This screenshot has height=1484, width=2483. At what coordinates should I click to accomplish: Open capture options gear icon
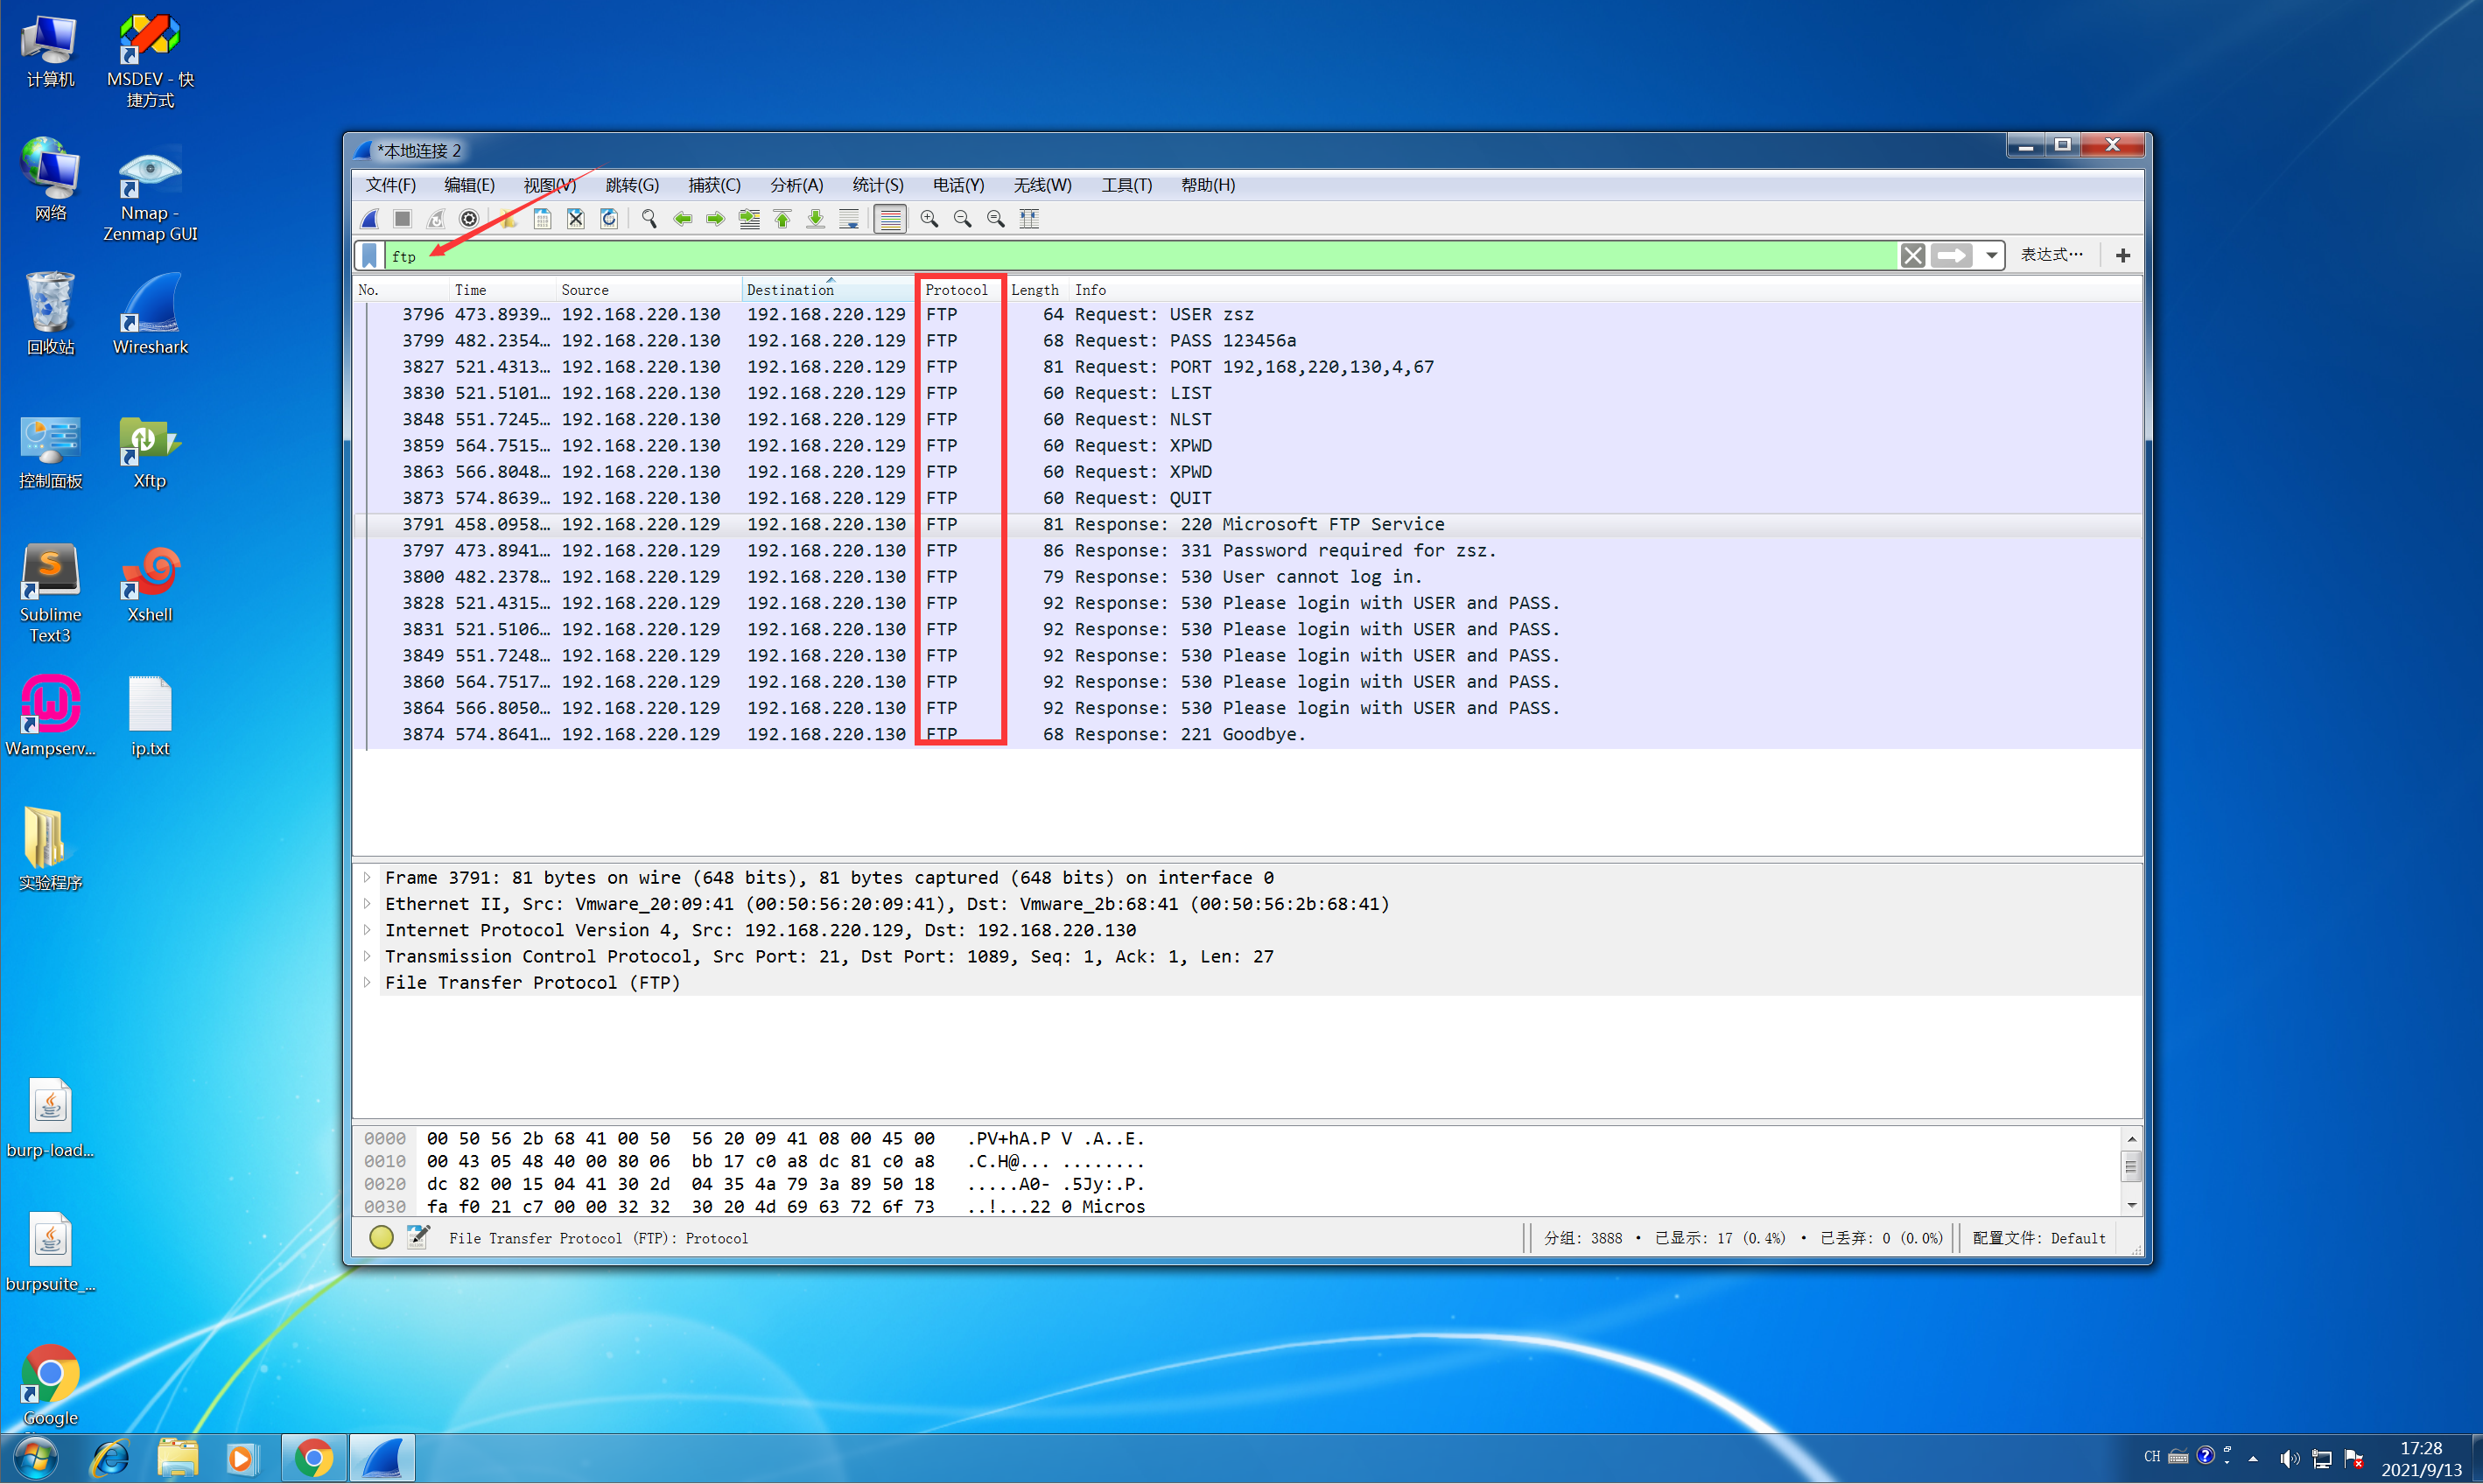pyautogui.click(x=469, y=219)
